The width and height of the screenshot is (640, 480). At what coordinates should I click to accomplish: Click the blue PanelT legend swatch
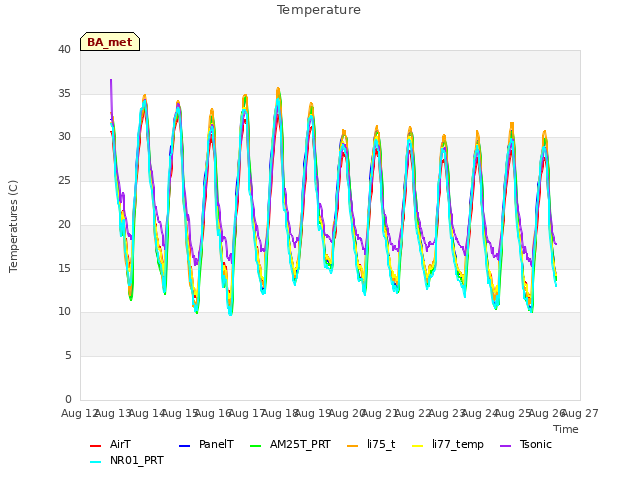click(184, 446)
